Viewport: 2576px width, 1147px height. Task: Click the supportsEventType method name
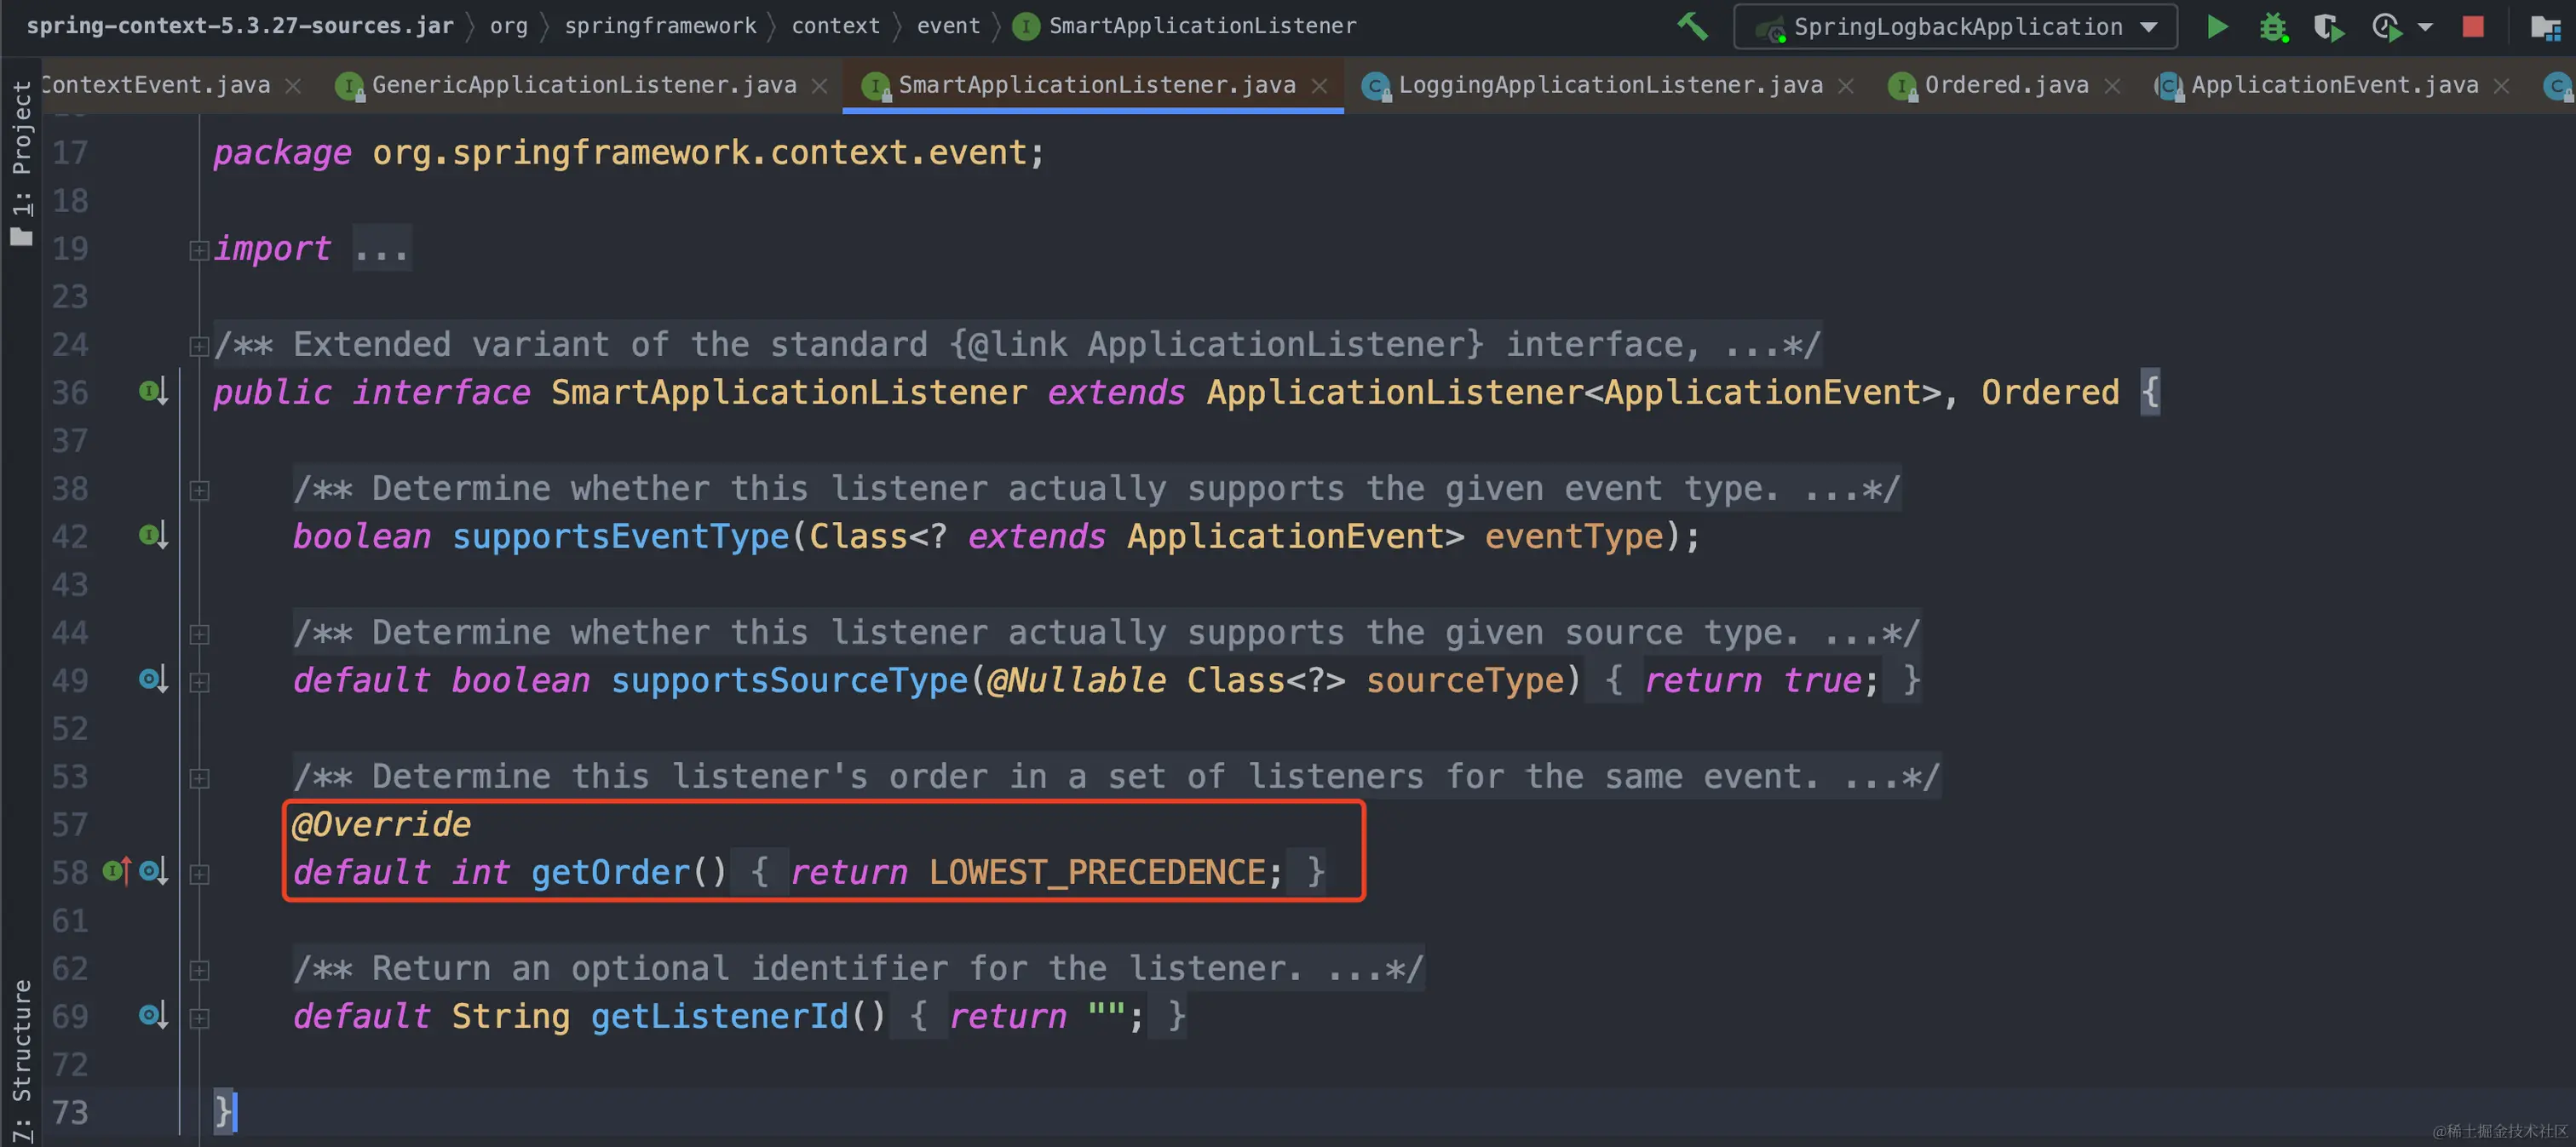[620, 536]
